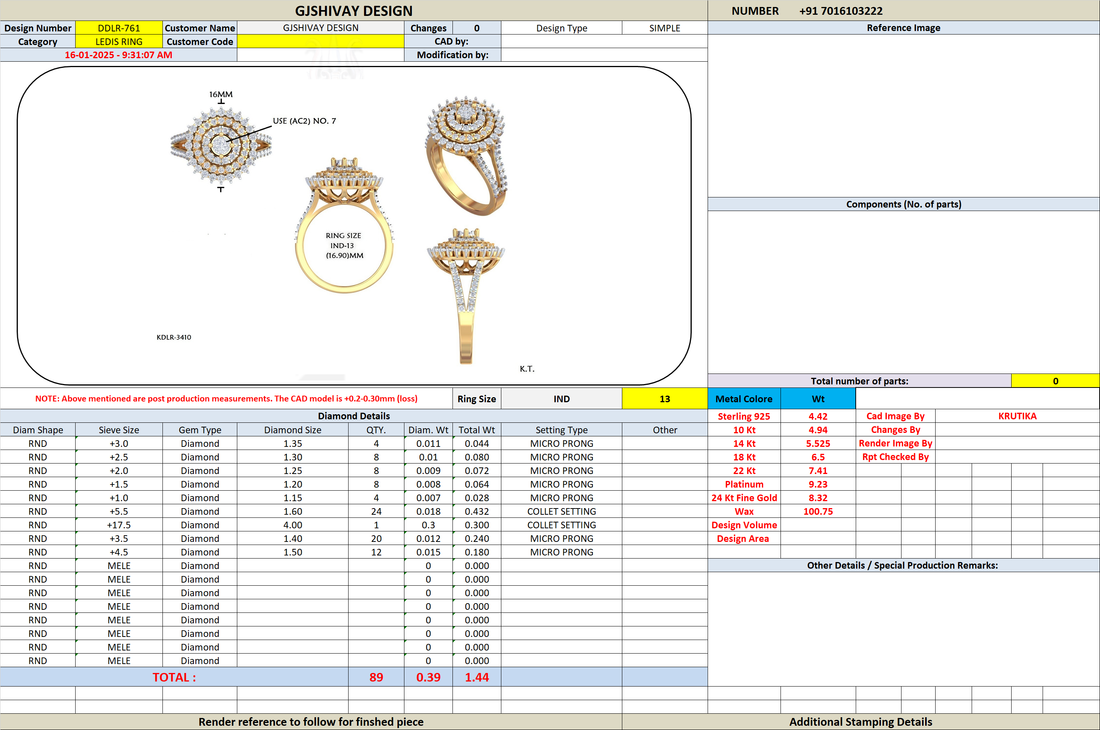Screen dimensions: 1100x730
Task: Click the side-view ring render near K.T.
Action: (x=466, y=295)
